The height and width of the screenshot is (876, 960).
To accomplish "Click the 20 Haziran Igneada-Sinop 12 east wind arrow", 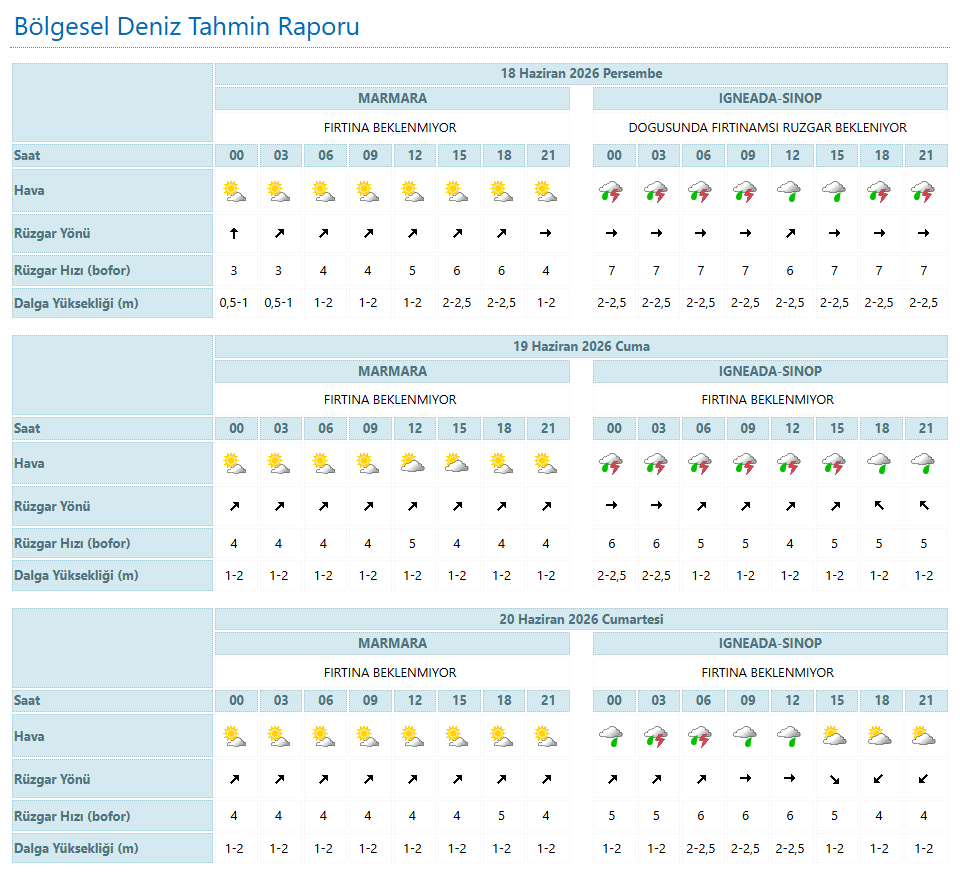I will [790, 778].
